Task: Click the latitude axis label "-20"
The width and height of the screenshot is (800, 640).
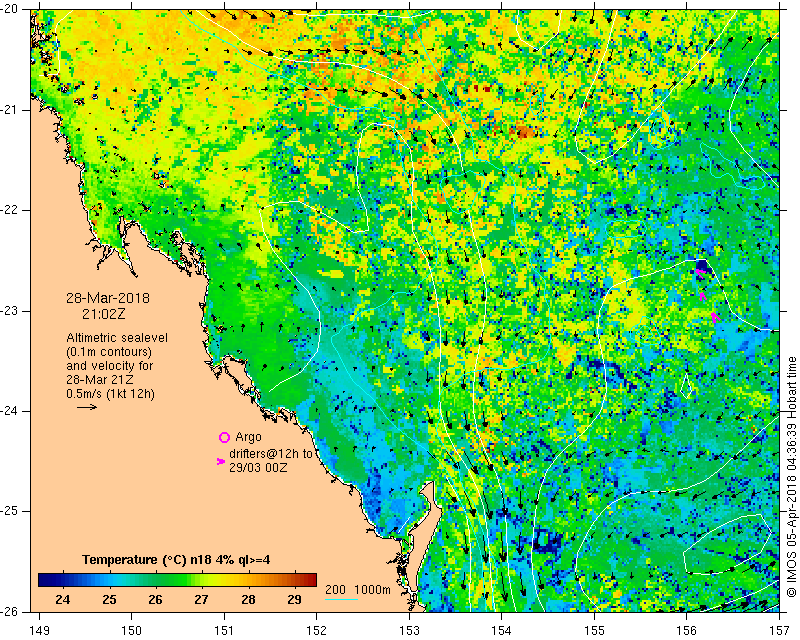Action: tap(10, 9)
